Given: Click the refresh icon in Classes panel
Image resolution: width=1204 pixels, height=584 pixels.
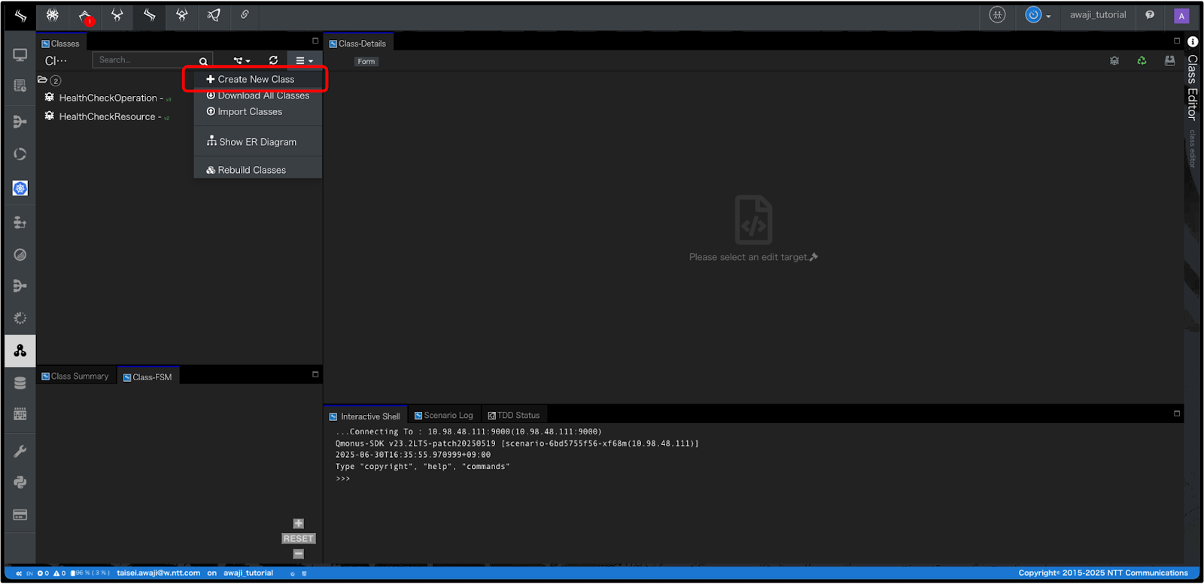Looking at the screenshot, I should (273, 61).
